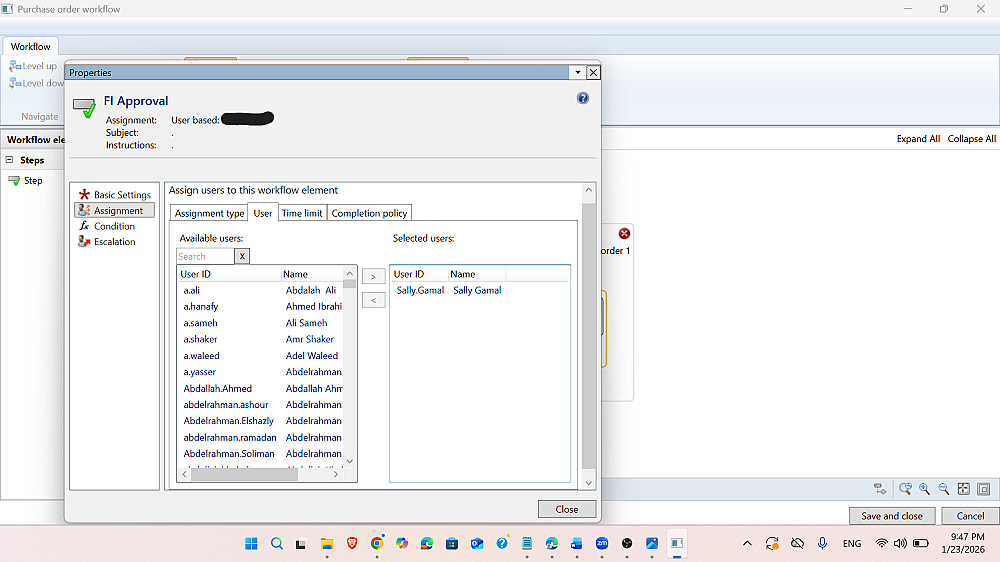
Task: Open Zoom from the taskbar
Action: [602, 544]
